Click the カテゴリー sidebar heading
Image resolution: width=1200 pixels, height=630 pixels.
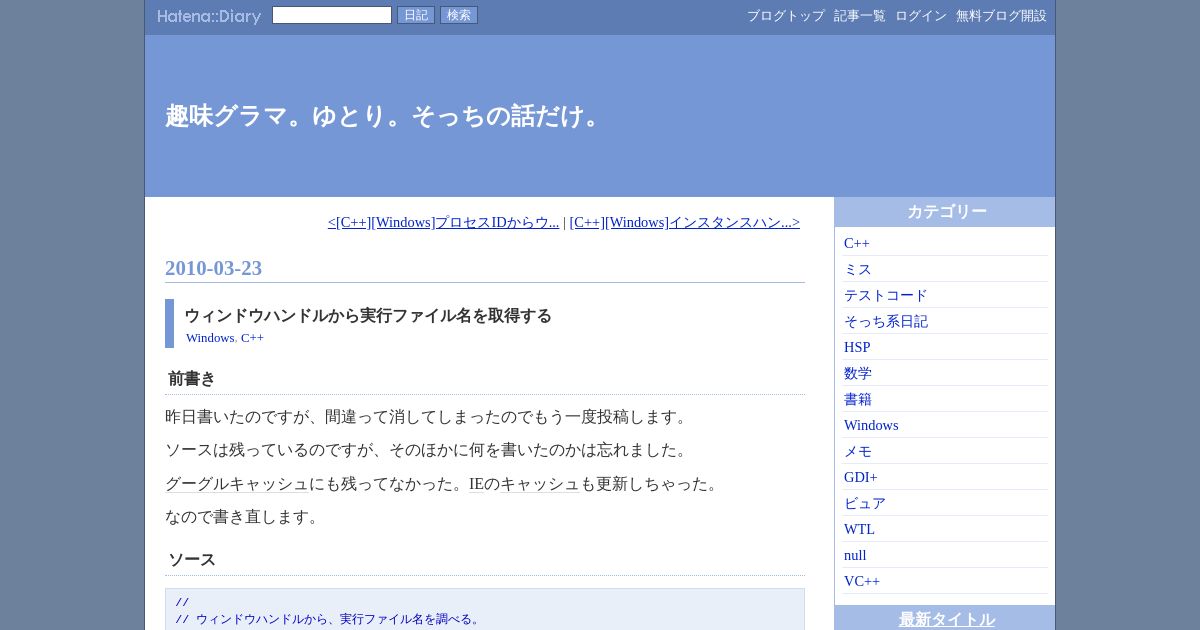pyautogui.click(x=947, y=212)
